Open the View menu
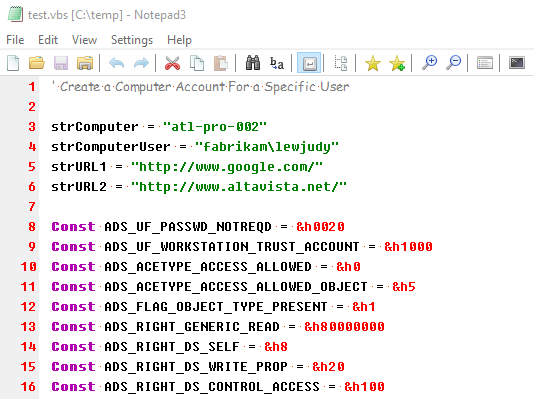Screen dimensions: 534x399 84,40
